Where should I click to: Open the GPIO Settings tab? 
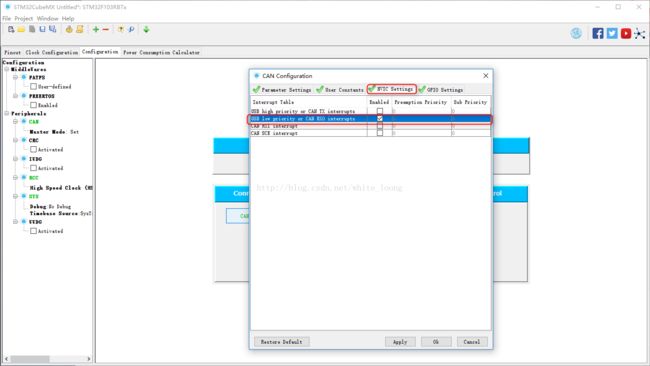click(x=441, y=90)
